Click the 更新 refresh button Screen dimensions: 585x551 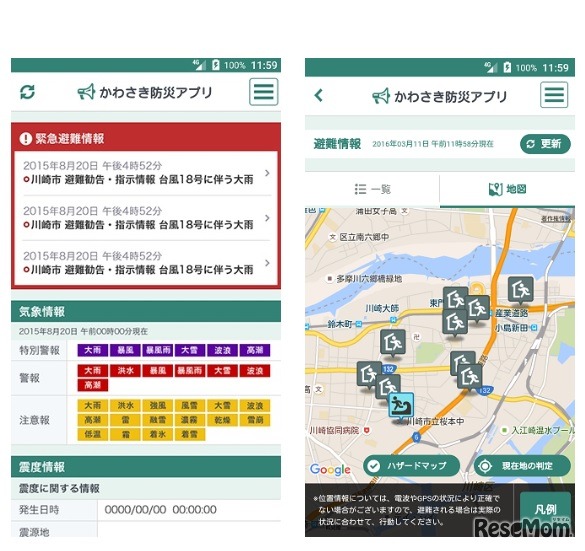[545, 144]
